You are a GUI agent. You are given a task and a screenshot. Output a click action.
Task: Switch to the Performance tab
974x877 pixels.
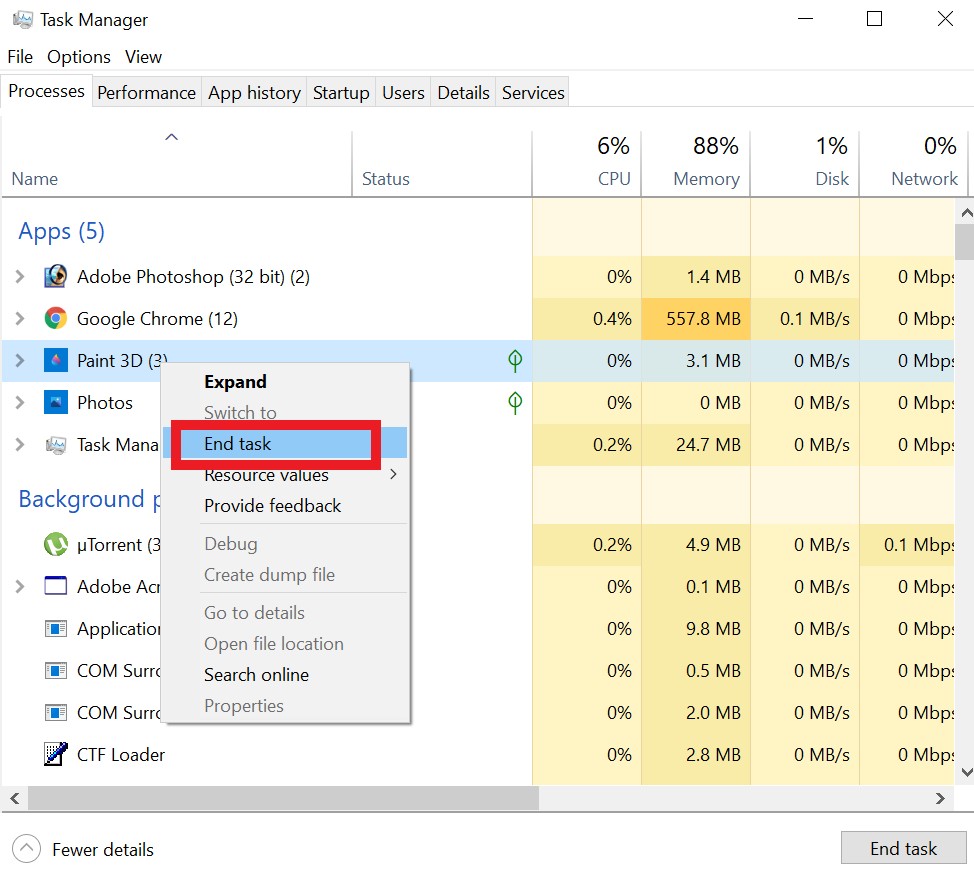pos(147,93)
